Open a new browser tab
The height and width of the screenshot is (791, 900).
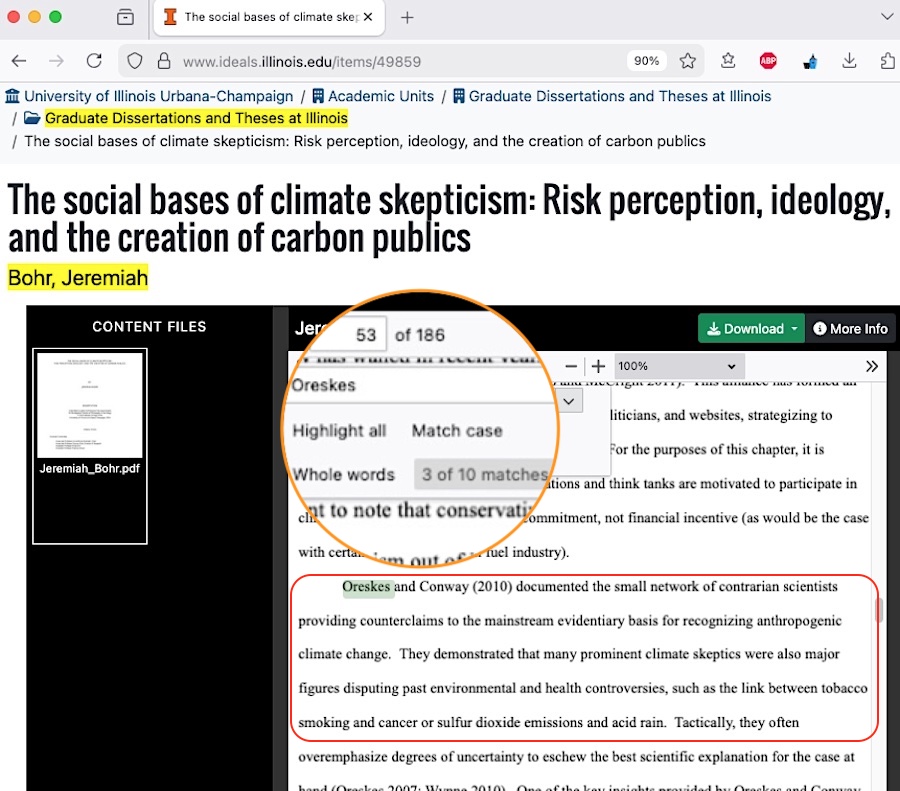[x=407, y=17]
